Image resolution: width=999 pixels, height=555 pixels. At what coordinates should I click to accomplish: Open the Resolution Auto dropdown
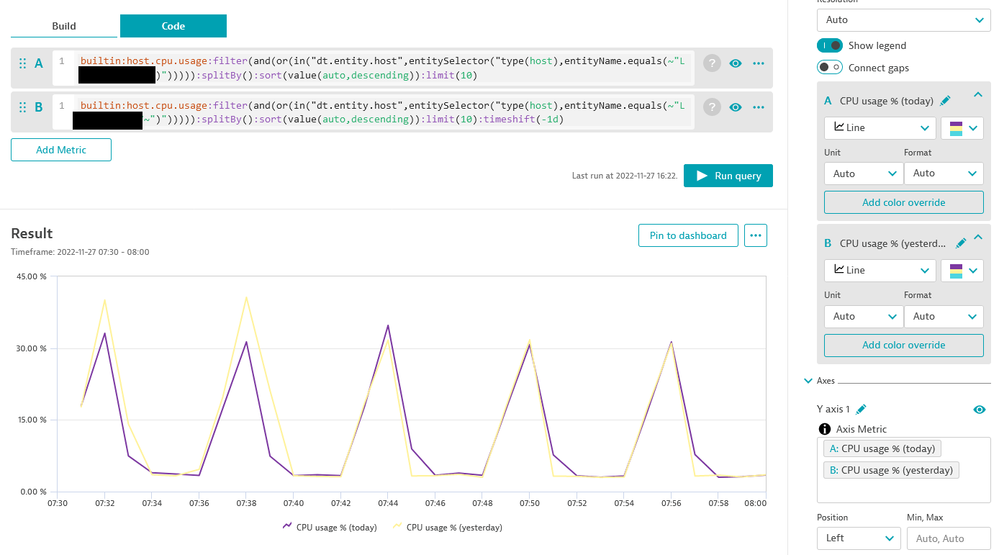pos(903,20)
